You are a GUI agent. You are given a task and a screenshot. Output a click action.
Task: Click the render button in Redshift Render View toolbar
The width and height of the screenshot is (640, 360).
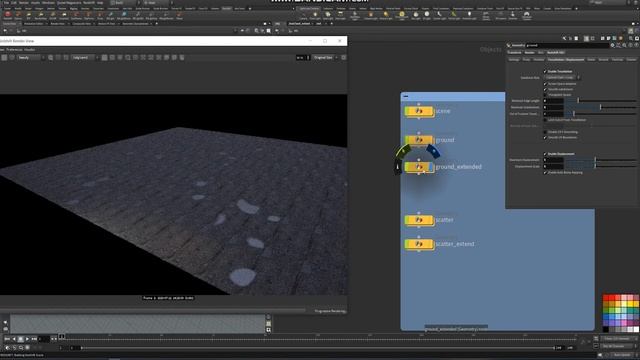4,58
